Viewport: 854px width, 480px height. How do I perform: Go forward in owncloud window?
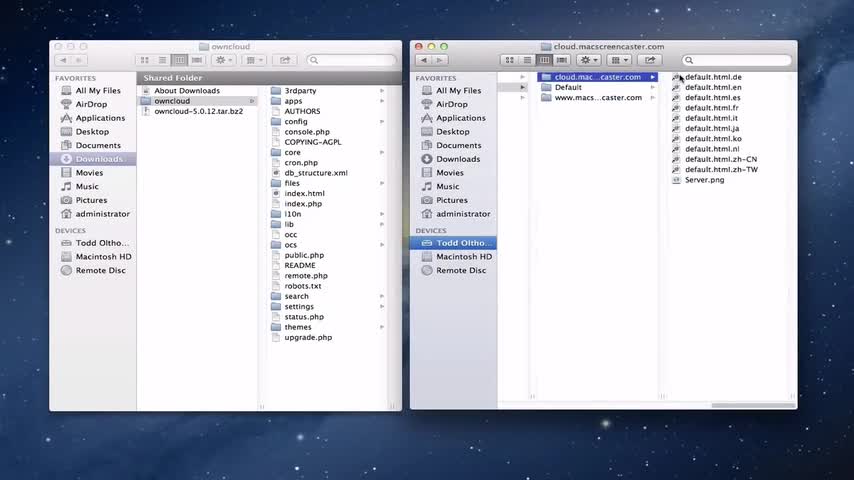tap(79, 60)
